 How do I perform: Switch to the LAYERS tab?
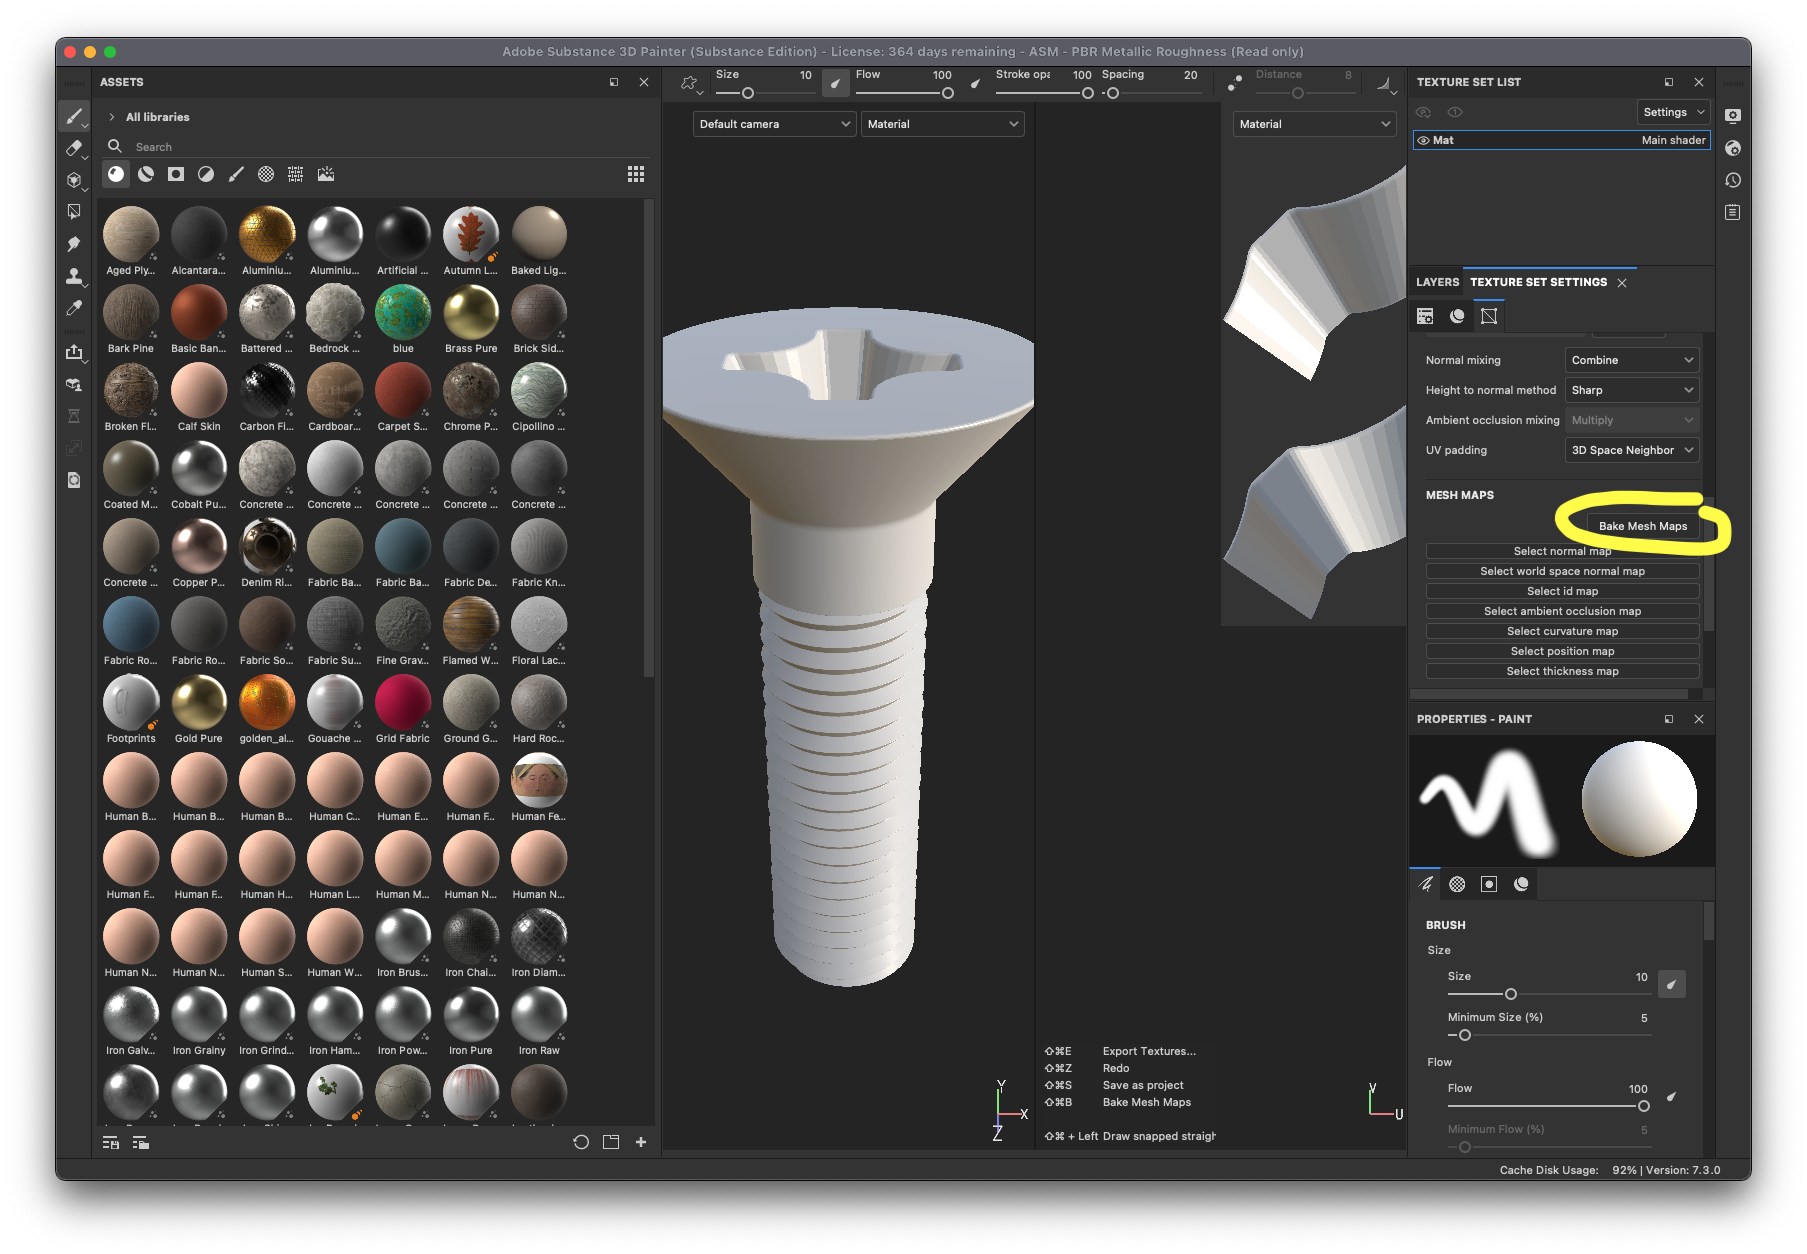coord(1437,282)
